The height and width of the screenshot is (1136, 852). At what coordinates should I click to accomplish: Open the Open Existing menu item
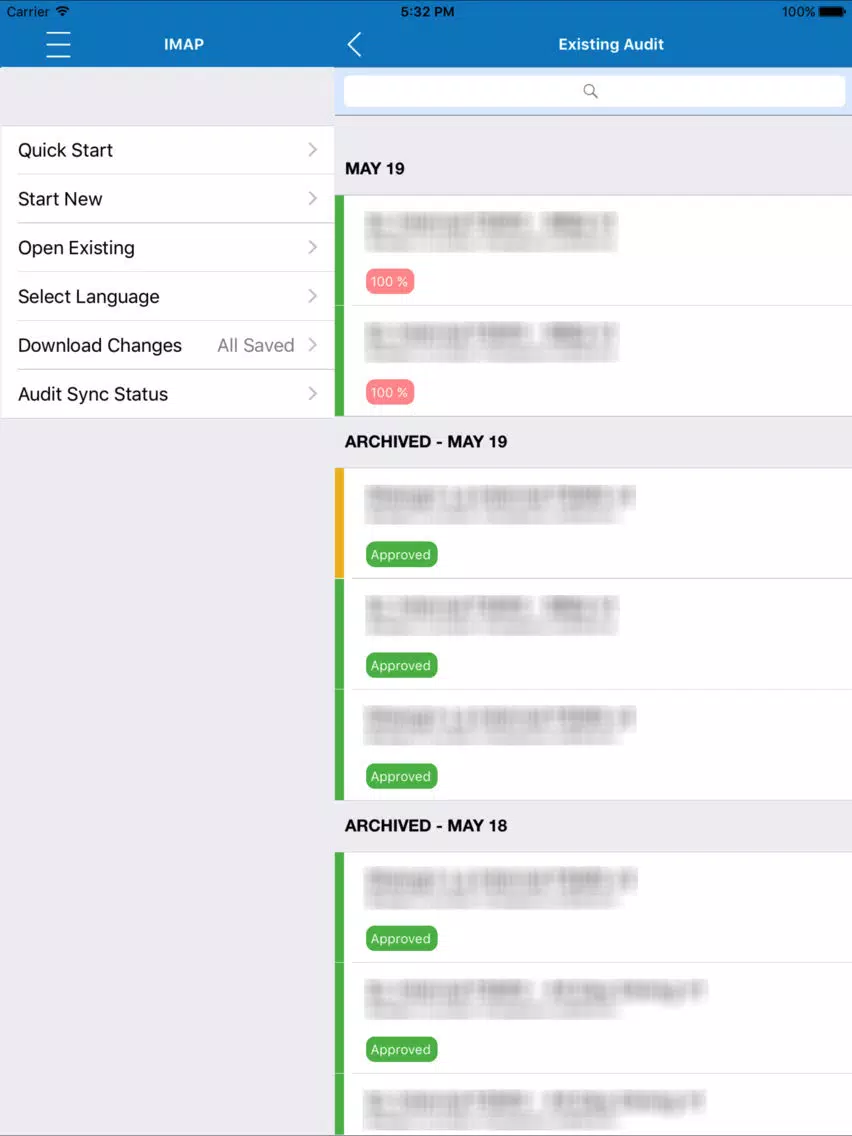(168, 248)
